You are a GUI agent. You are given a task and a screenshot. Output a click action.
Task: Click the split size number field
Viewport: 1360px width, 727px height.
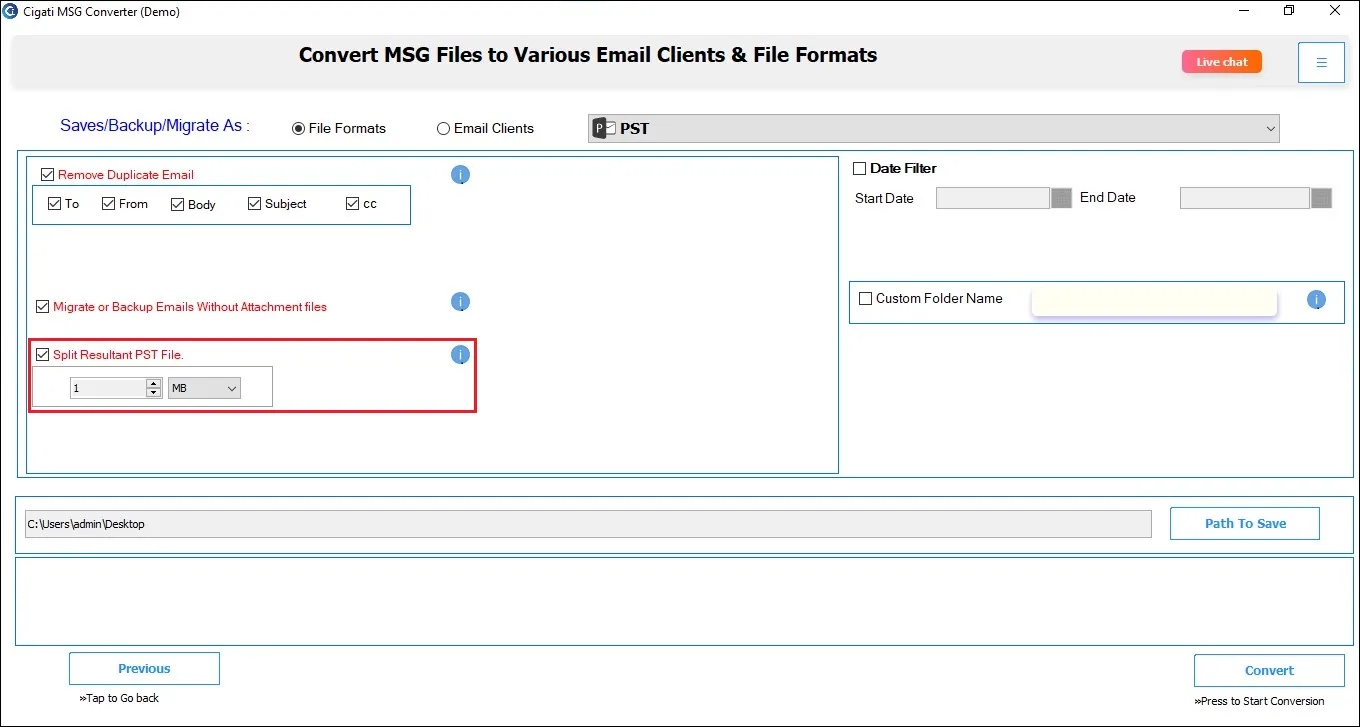click(108, 388)
